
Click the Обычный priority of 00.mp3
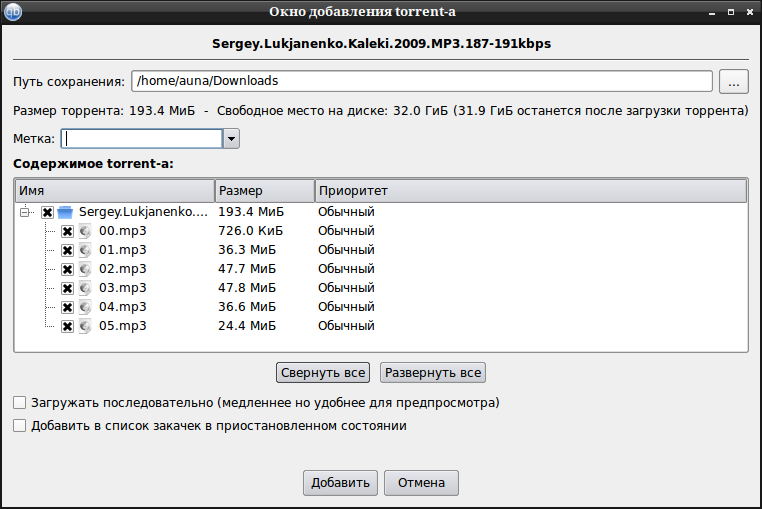[x=346, y=231]
